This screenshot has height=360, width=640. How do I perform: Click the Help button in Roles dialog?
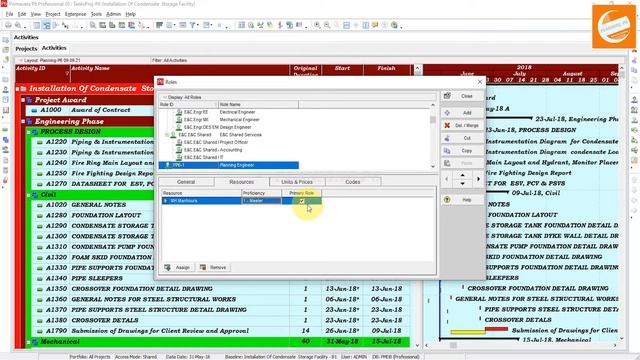(462, 200)
